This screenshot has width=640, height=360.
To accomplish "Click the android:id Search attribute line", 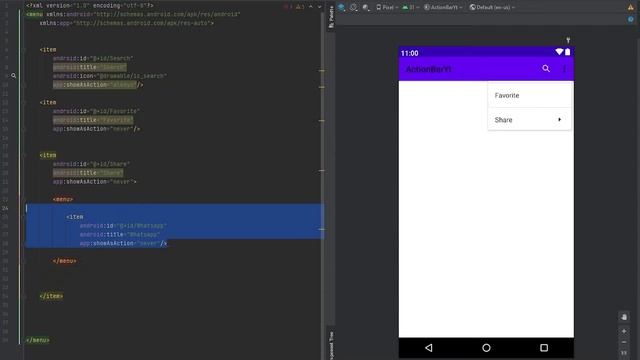I will [93, 58].
